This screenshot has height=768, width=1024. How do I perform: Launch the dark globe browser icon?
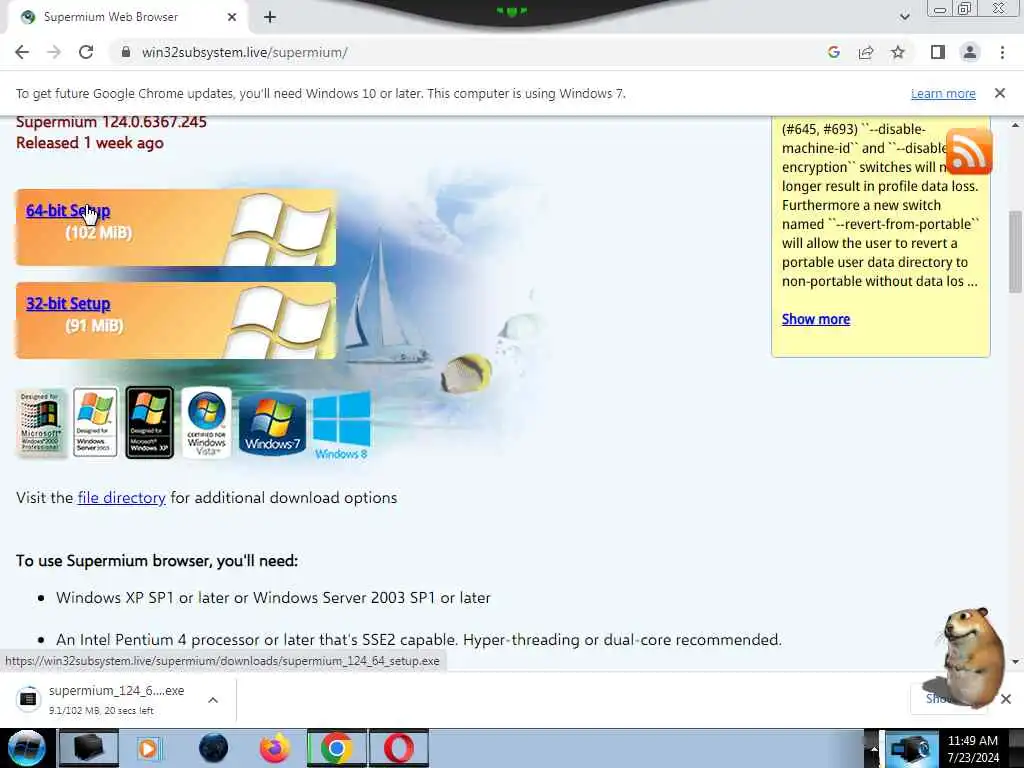pos(213,748)
